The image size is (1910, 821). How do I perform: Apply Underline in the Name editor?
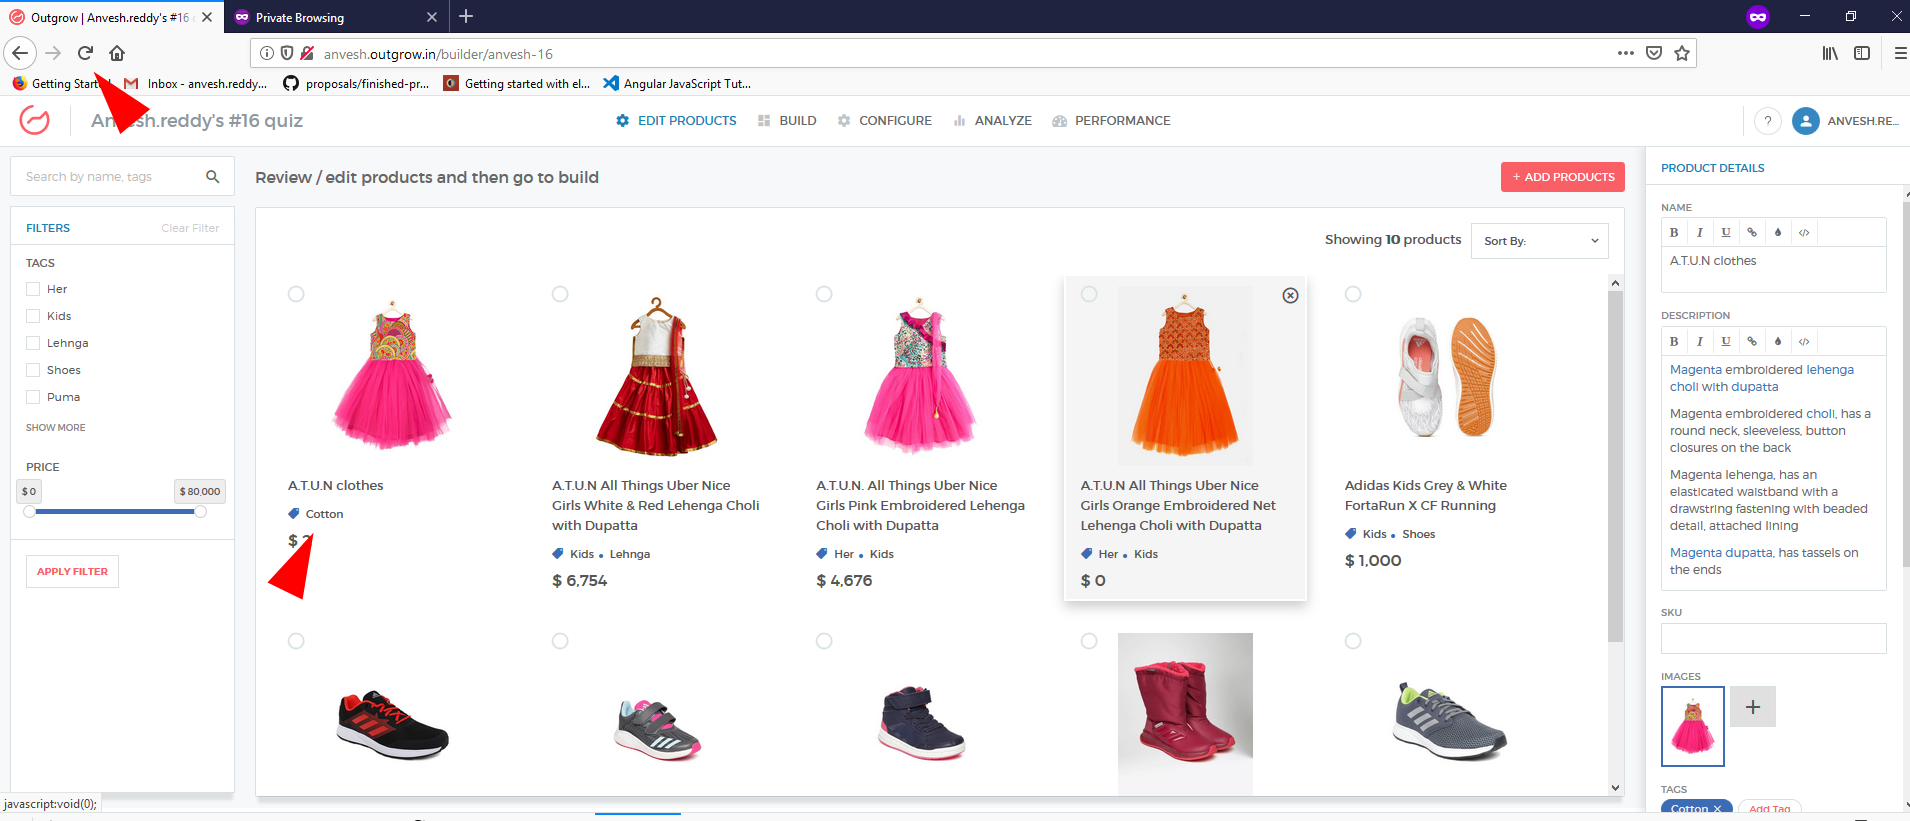click(x=1726, y=232)
